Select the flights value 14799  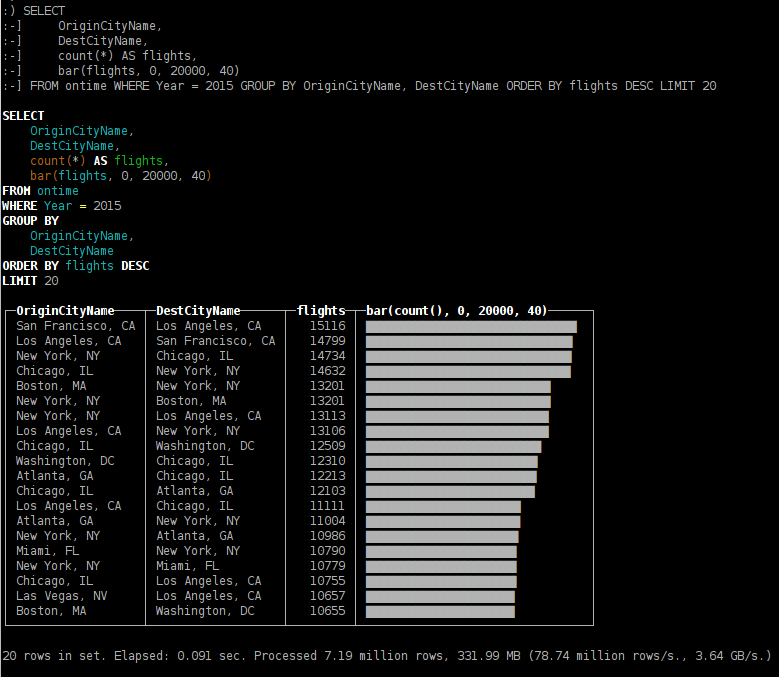(x=327, y=341)
